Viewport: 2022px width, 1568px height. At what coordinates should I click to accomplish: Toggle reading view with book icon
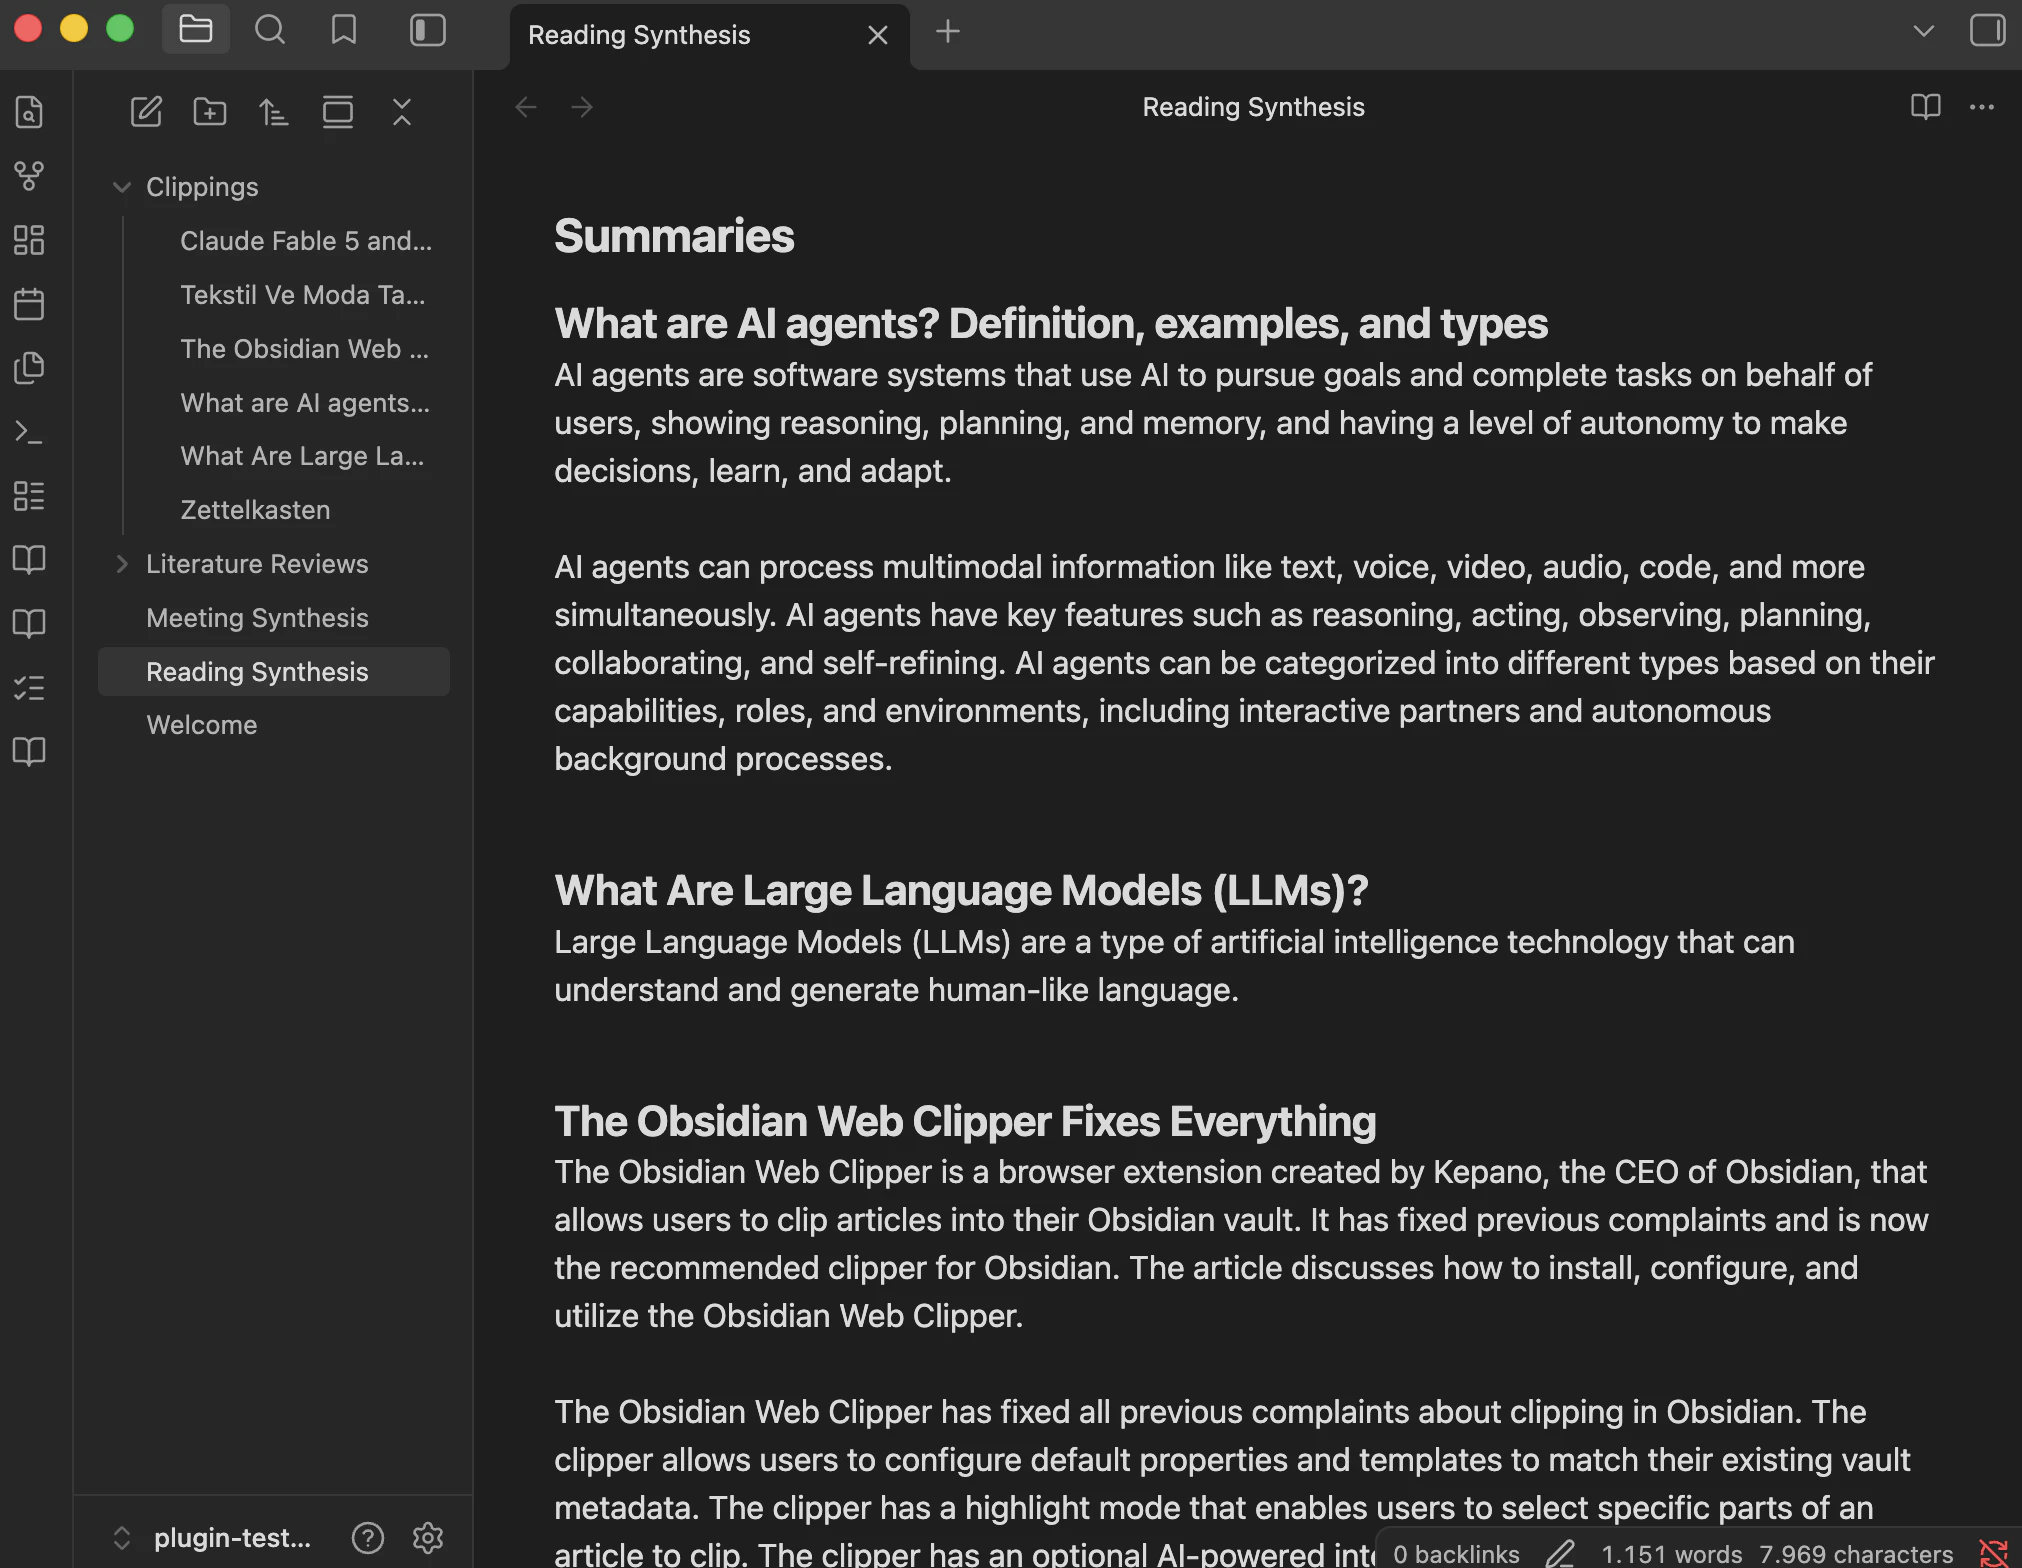pos(1925,107)
